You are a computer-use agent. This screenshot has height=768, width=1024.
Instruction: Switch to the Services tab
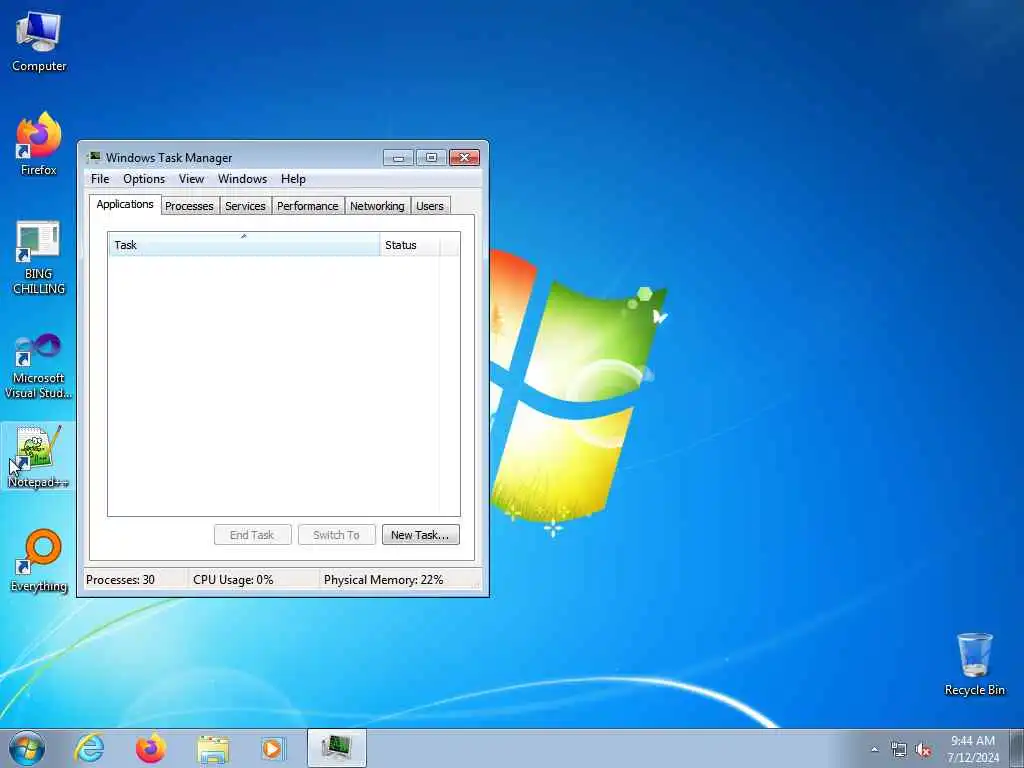245,206
